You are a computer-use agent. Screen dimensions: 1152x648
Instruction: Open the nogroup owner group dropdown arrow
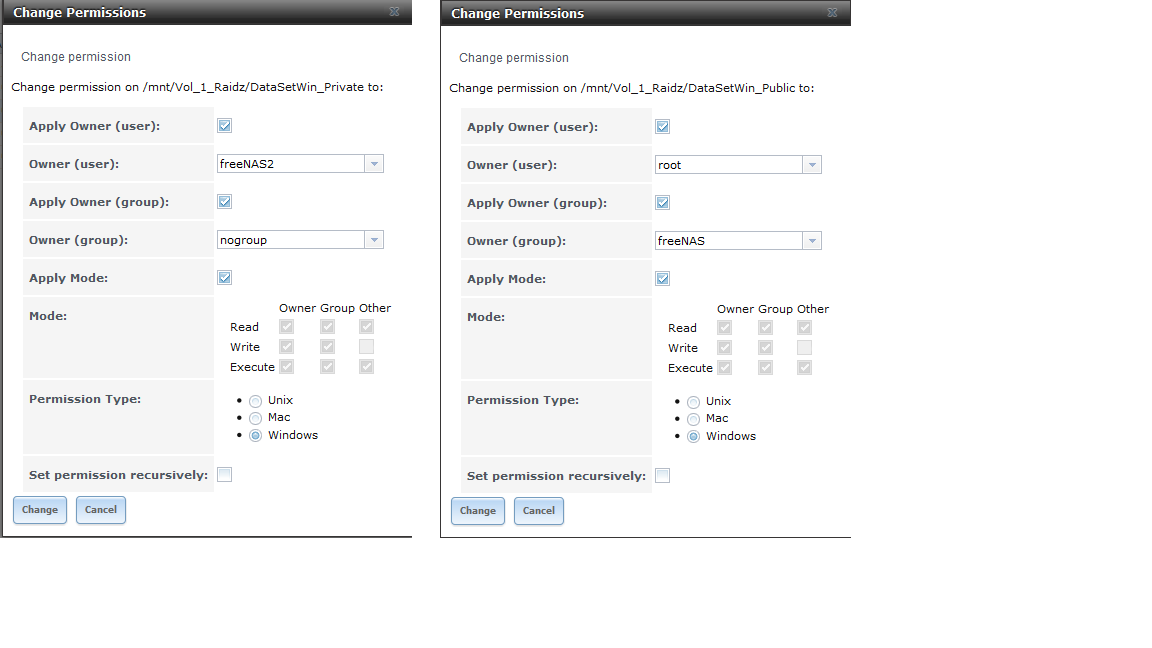click(374, 240)
